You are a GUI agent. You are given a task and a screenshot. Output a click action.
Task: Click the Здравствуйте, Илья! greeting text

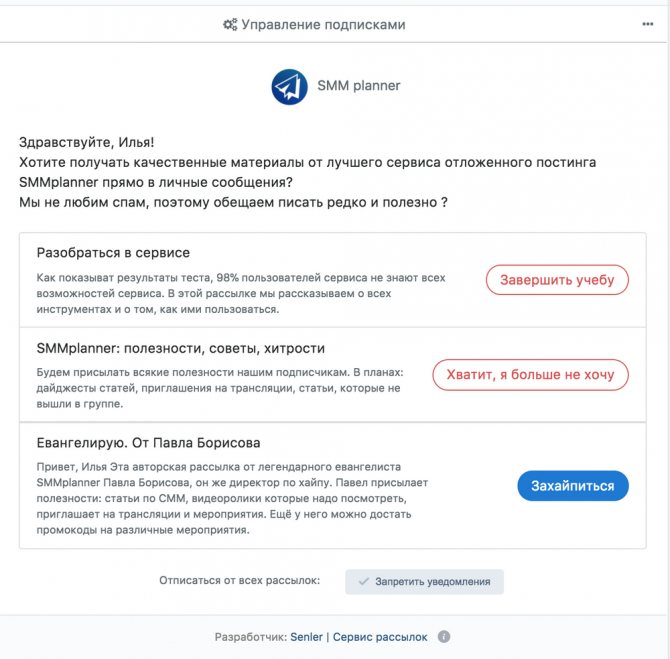click(x=87, y=142)
